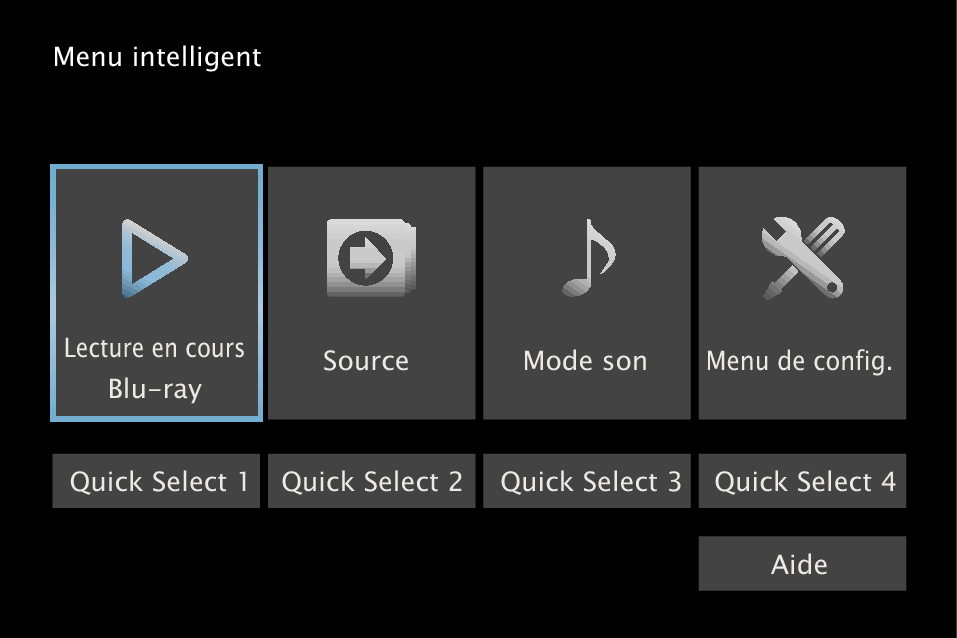This screenshot has width=957, height=638.
Task: Open the Aide help screen
Action: [802, 563]
